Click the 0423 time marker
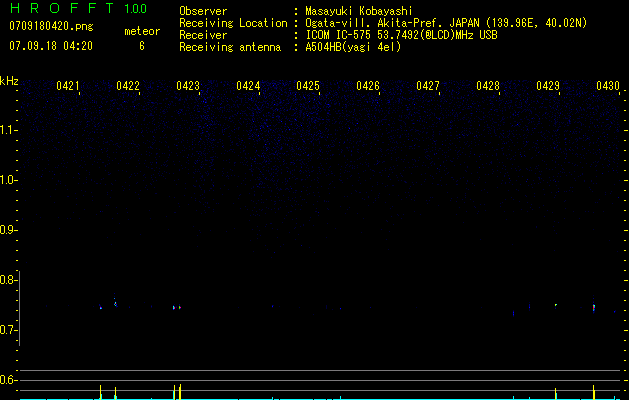The width and height of the screenshot is (629, 400). point(188,86)
